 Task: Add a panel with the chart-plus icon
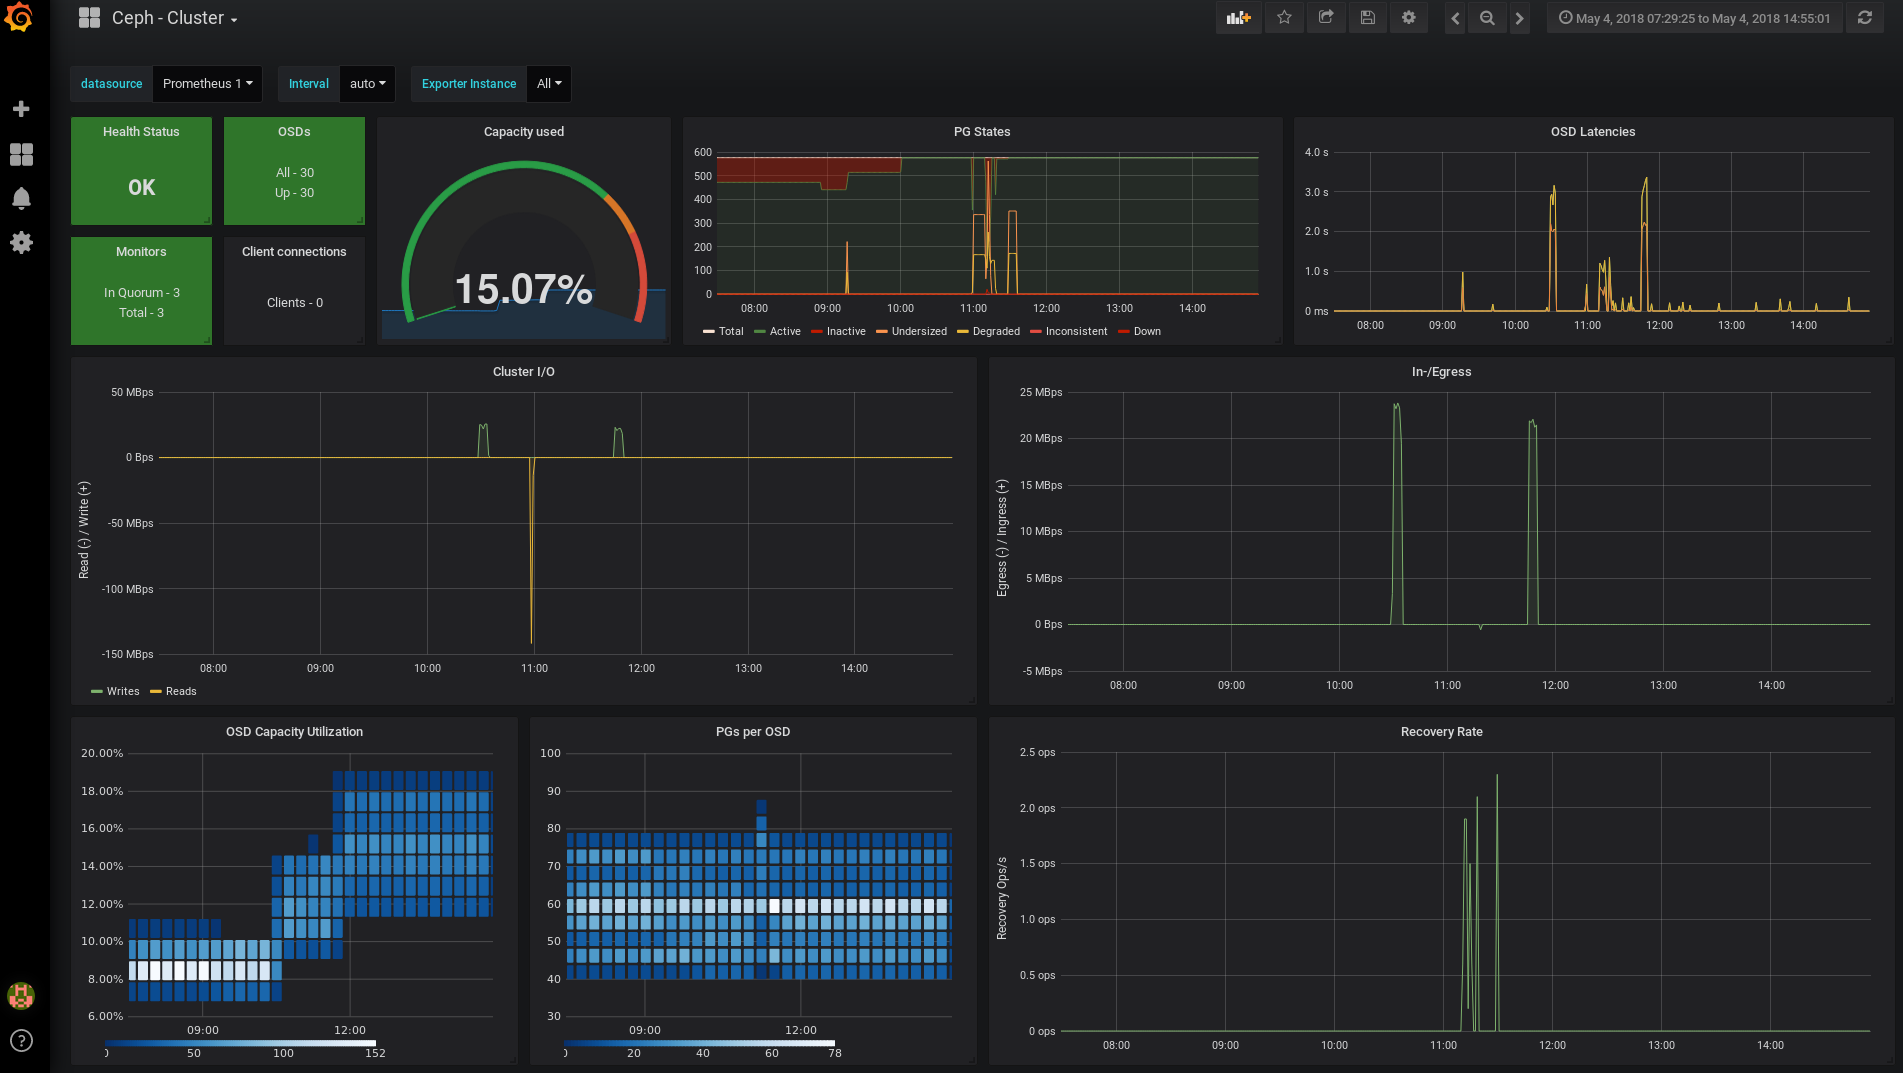point(1239,18)
